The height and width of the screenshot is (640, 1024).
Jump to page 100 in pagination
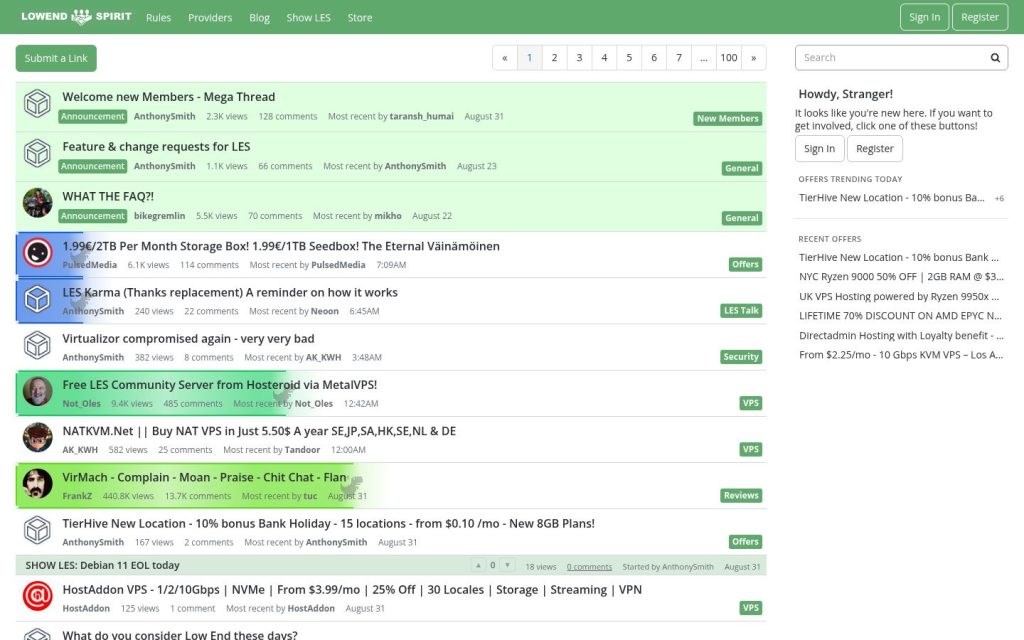[729, 57]
